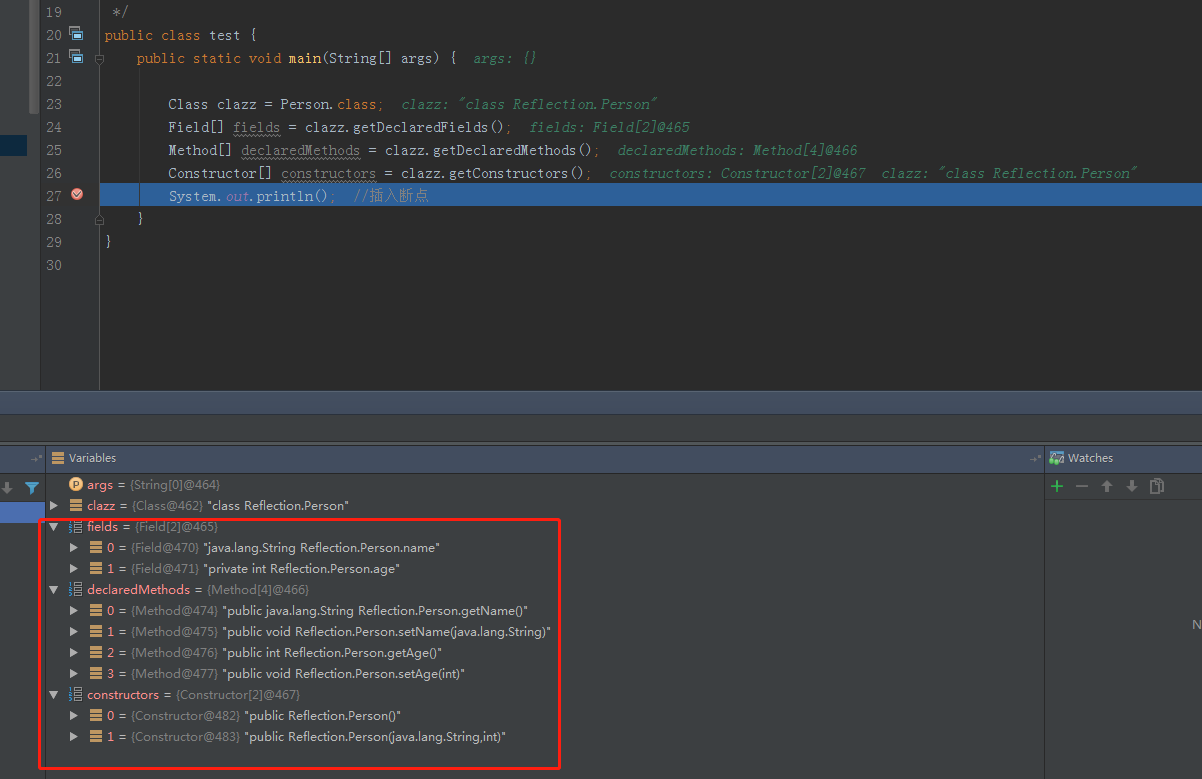Select the "private int Reflection.Person.age" row
The height and width of the screenshot is (779, 1202).
[x=544, y=569]
